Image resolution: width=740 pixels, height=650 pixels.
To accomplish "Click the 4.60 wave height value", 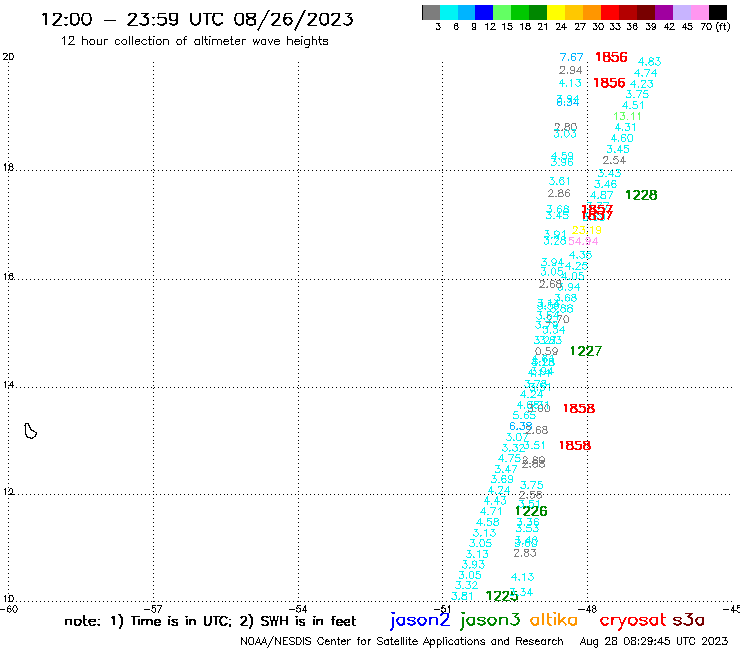I will [622, 138].
